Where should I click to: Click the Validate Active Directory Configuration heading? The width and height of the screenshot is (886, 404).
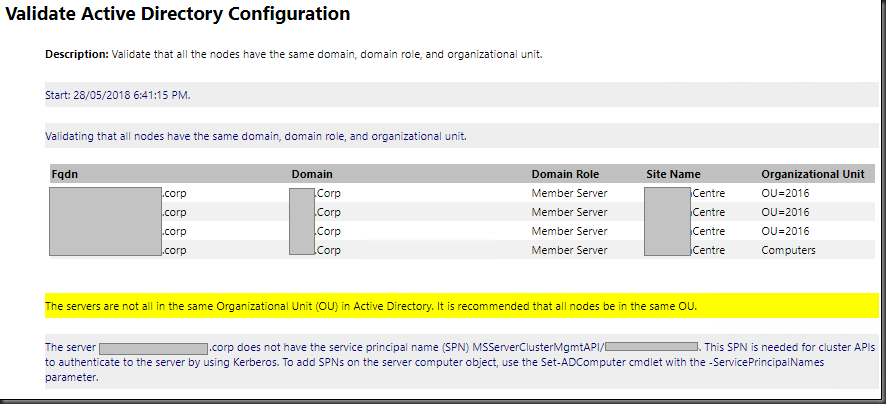[179, 15]
